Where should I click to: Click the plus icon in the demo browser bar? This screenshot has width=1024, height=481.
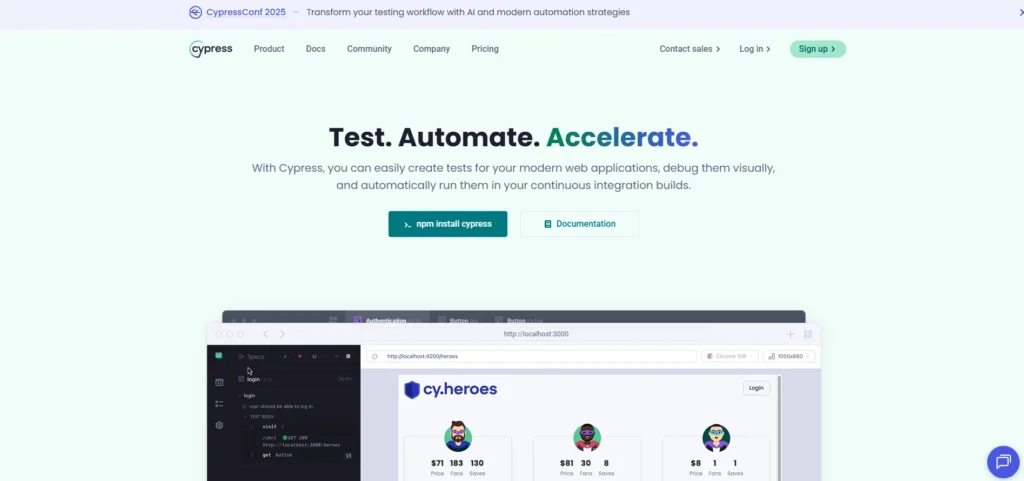click(790, 334)
